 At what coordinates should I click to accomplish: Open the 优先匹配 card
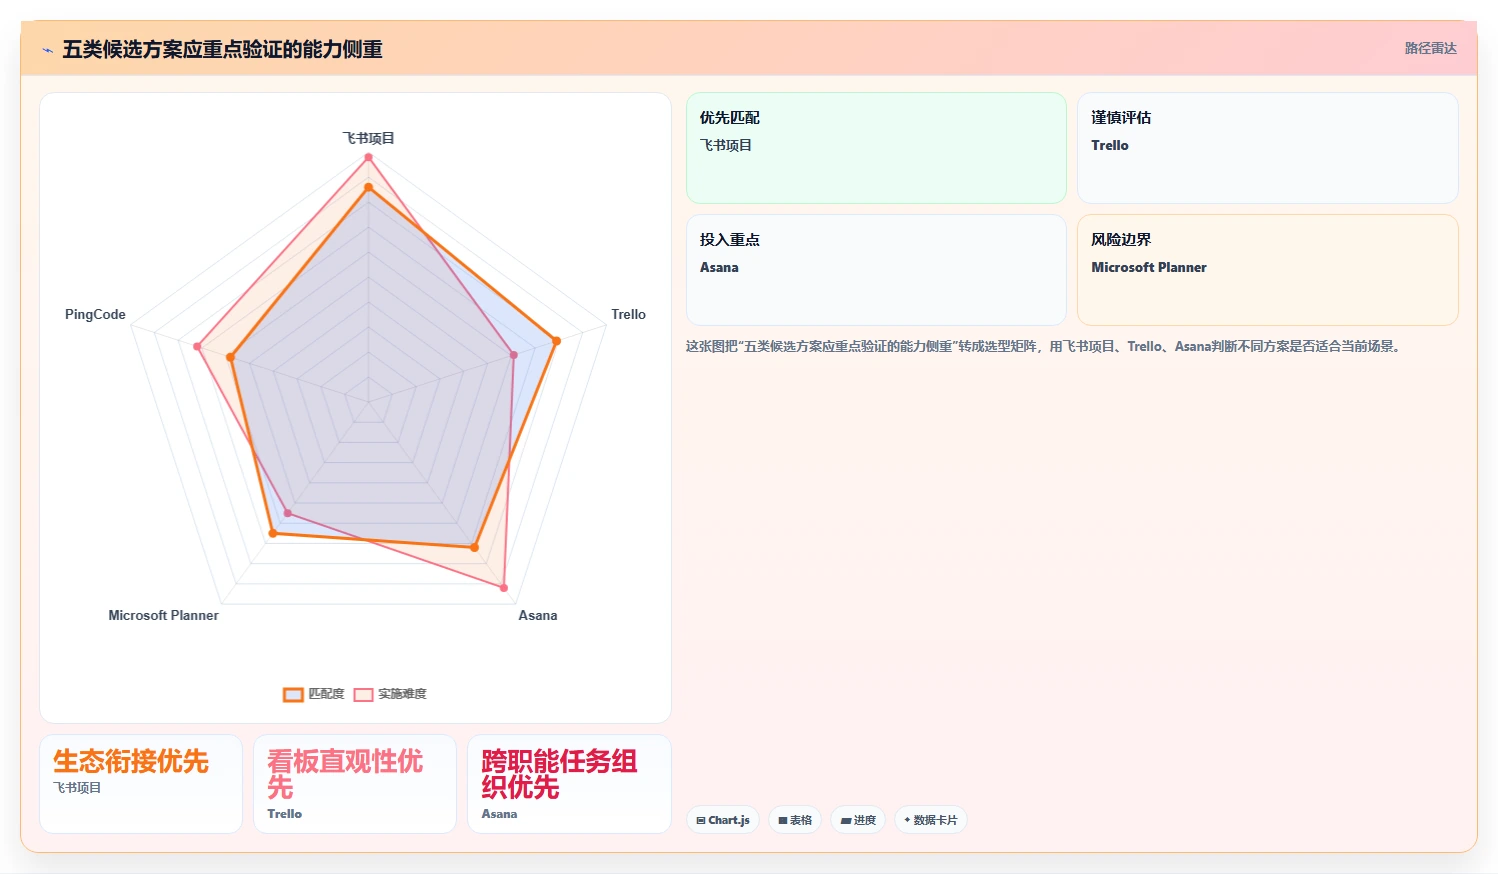[876, 148]
